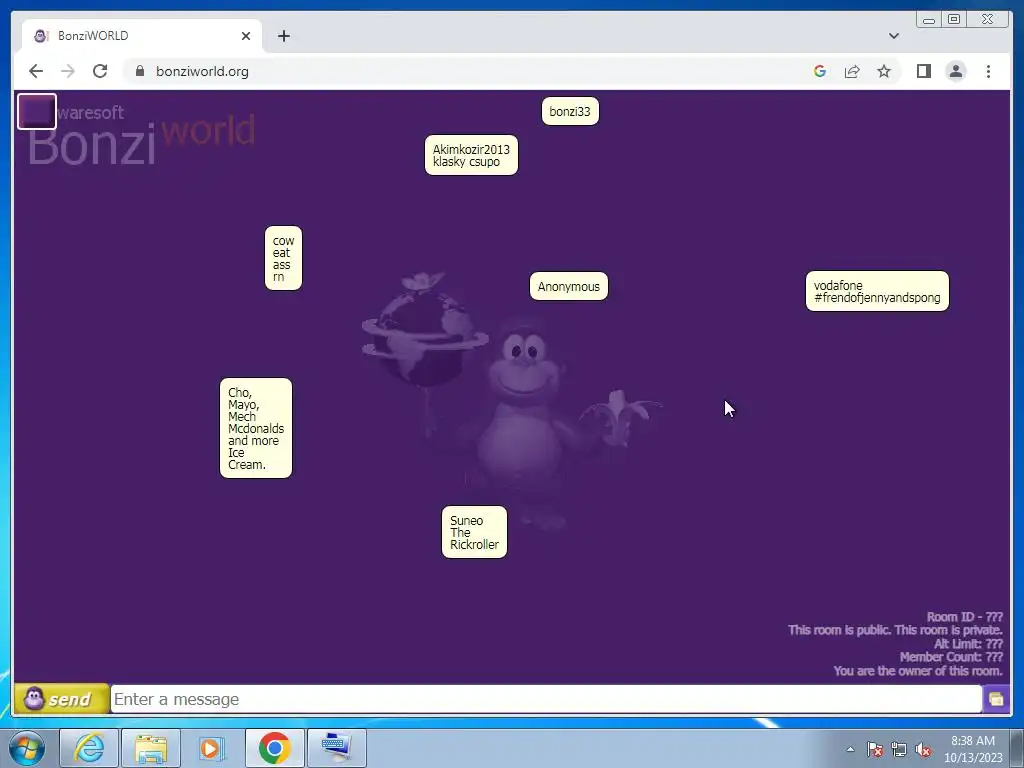The height and width of the screenshot is (768, 1024).
Task: Click the bonzi33 name bubble
Action: 570,111
